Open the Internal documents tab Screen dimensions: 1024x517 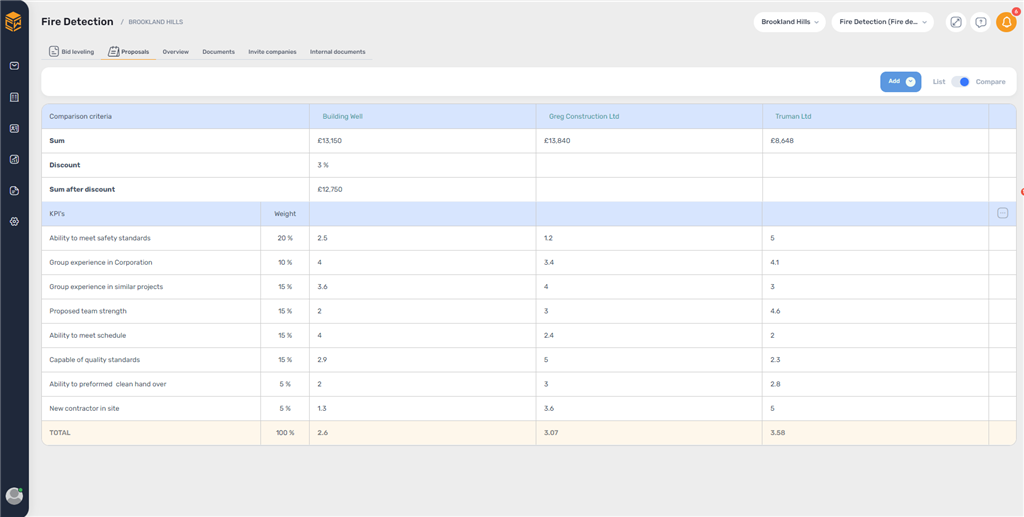(337, 52)
